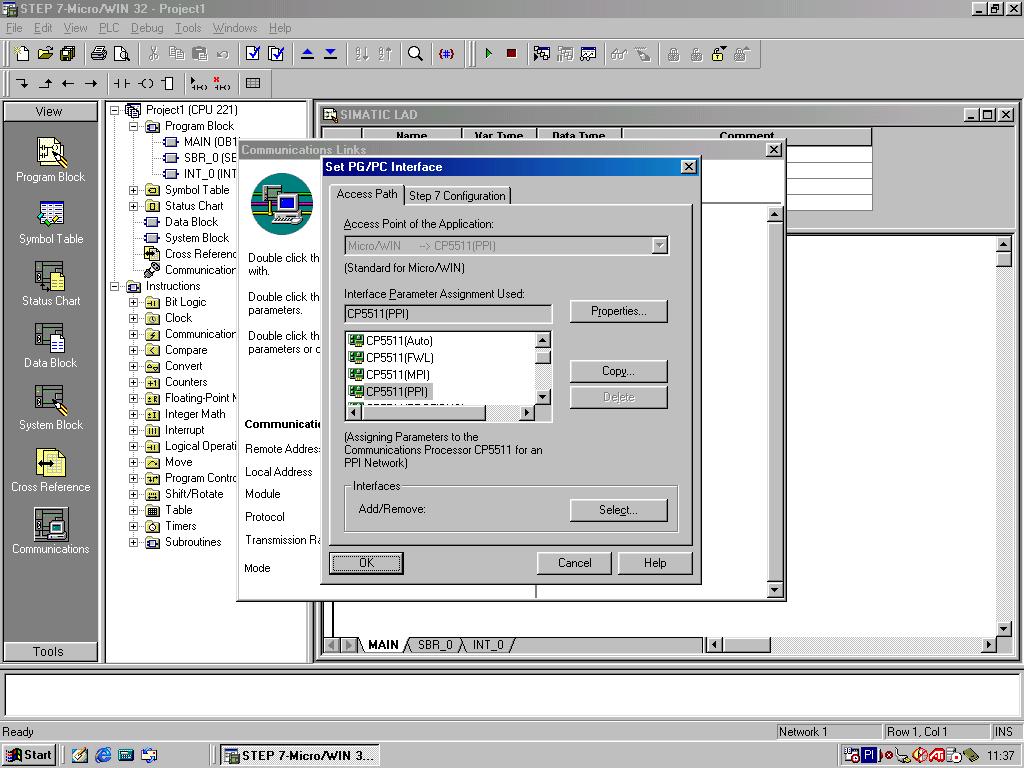Click the interface list scroll-right arrow
The height and width of the screenshot is (768, 1024).
526,412
